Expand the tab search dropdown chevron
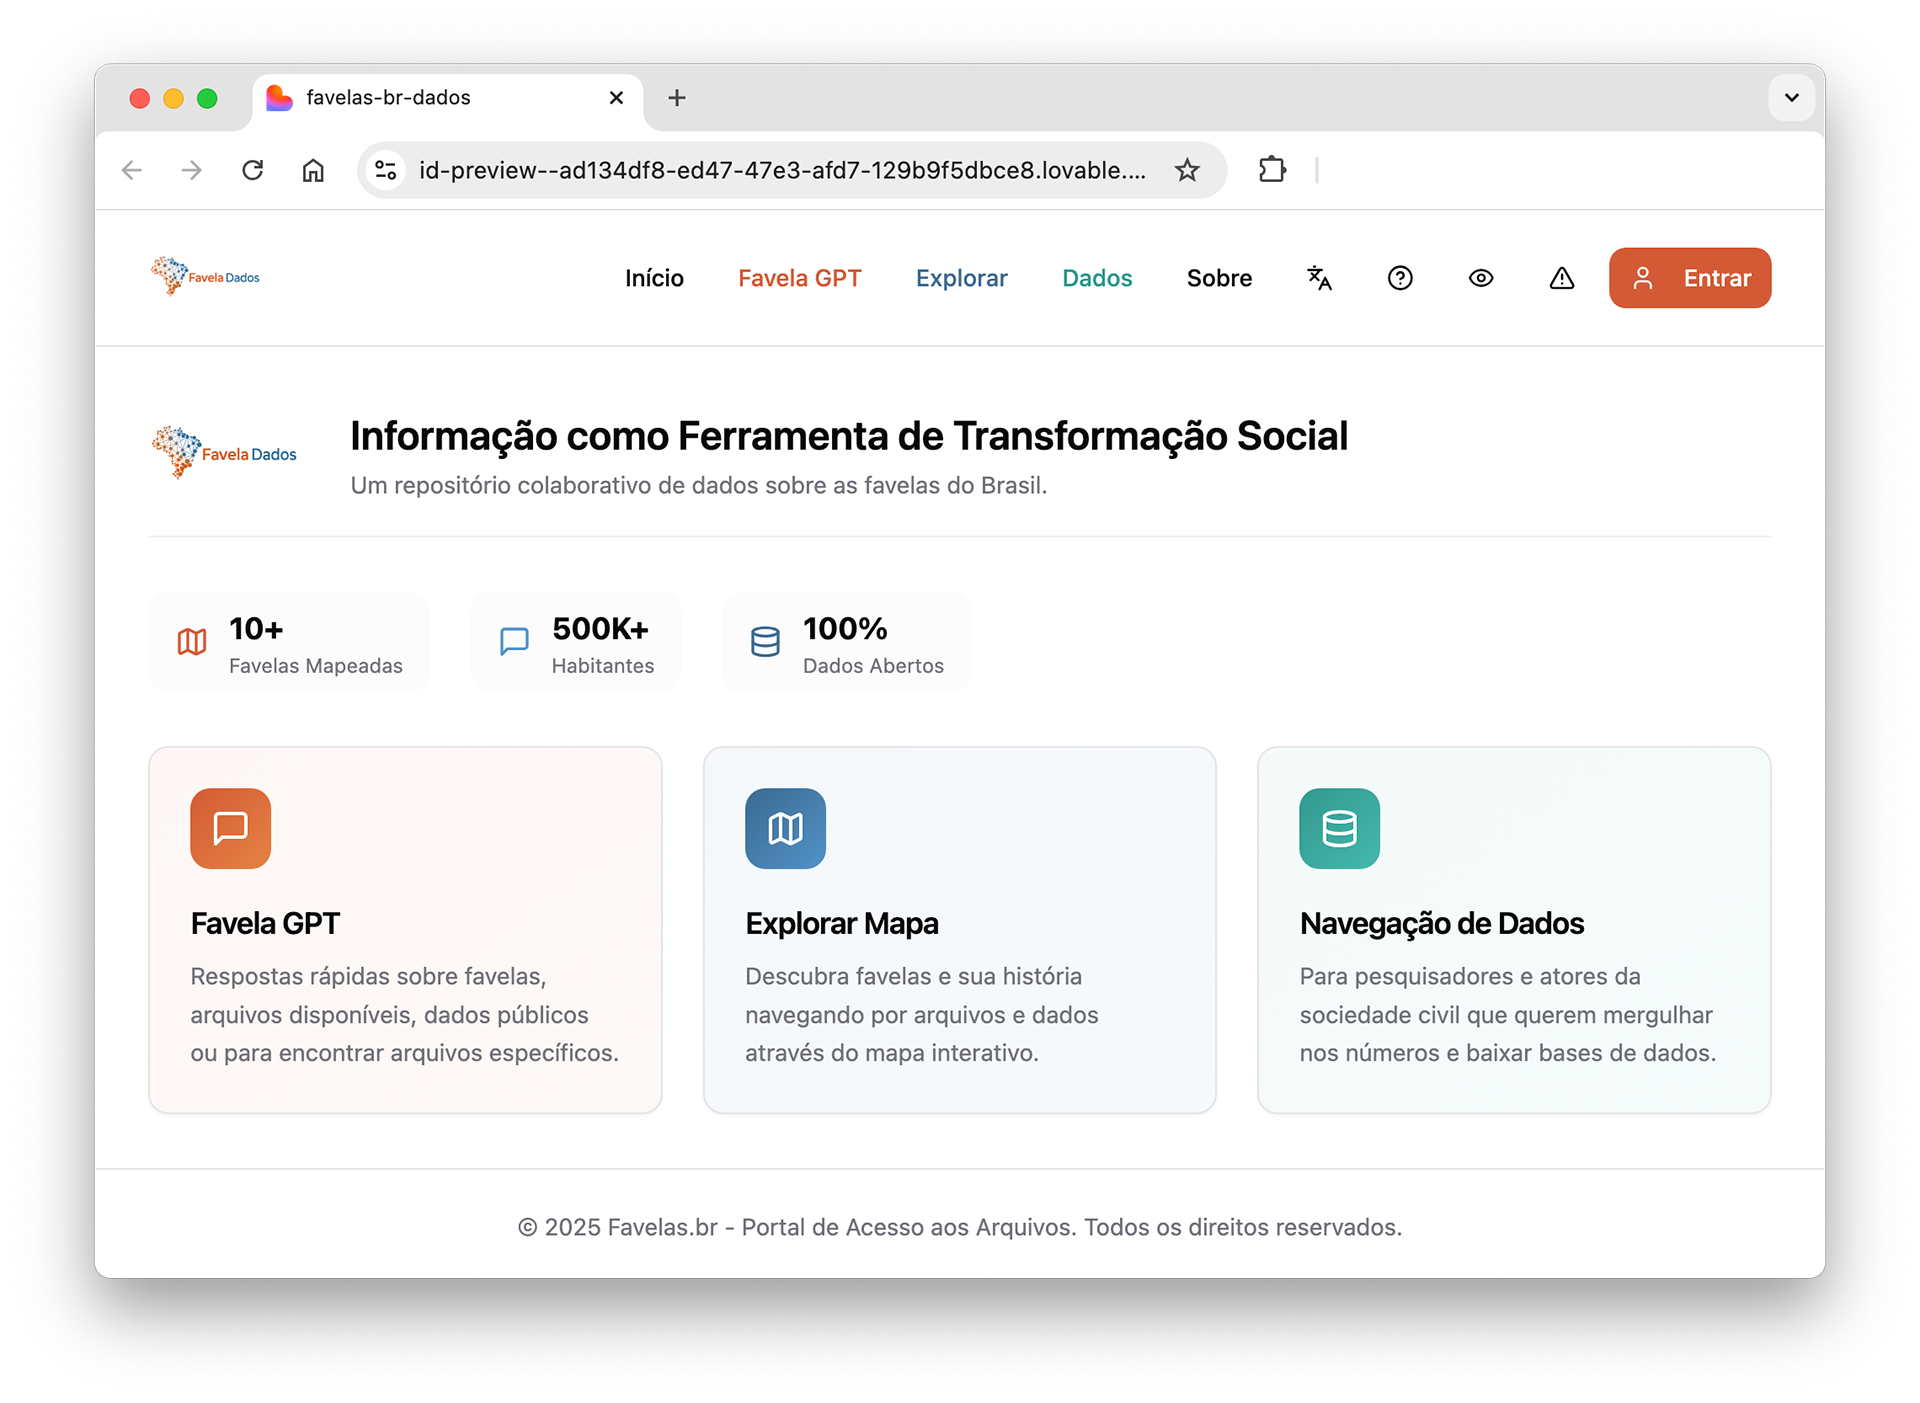 point(1791,97)
